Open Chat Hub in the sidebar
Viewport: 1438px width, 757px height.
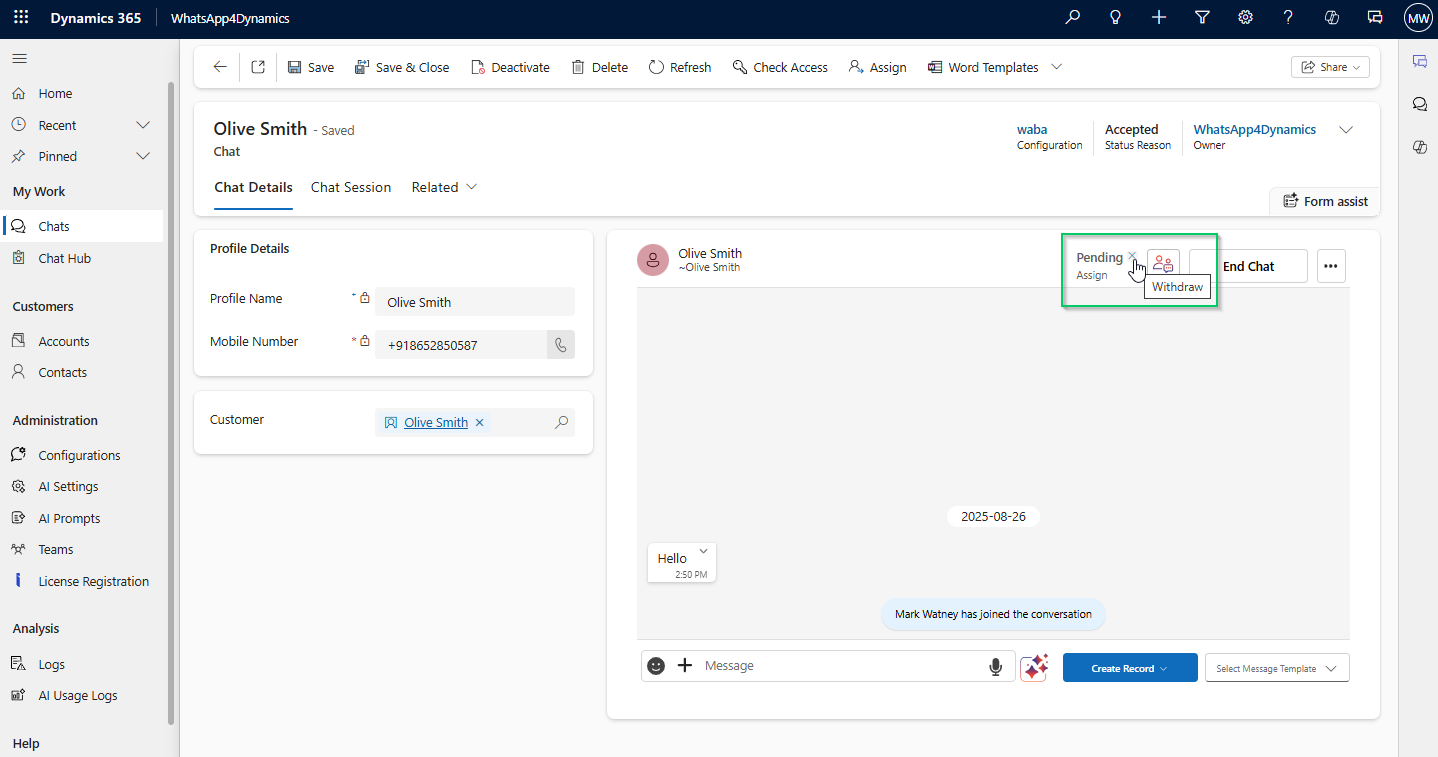64,258
